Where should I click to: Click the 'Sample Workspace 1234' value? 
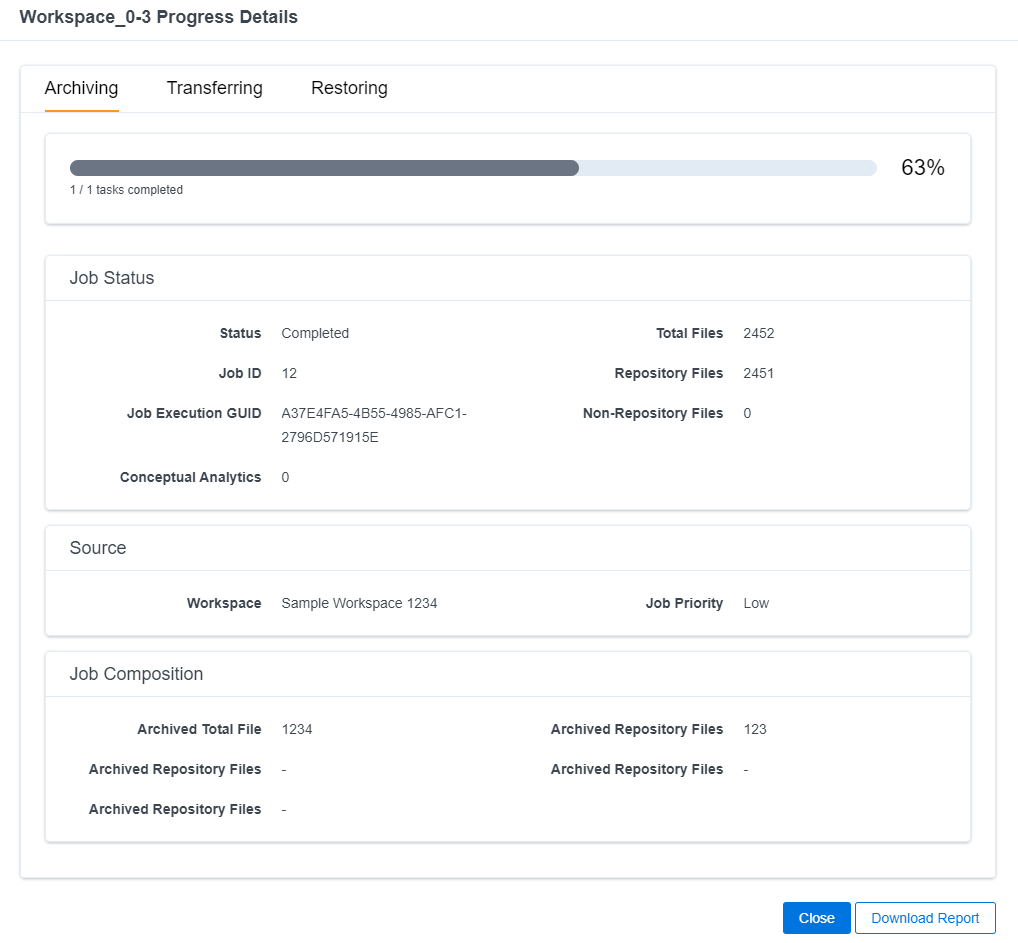(x=359, y=603)
